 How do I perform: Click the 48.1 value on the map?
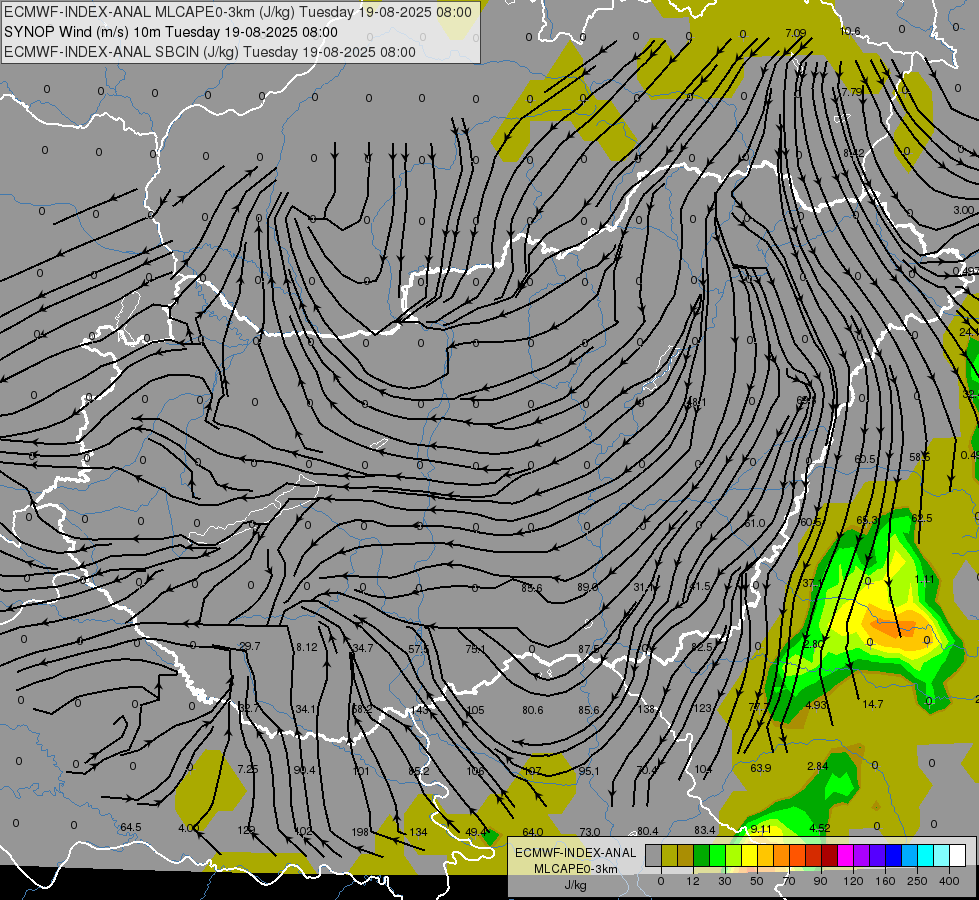pyautogui.click(x=696, y=403)
